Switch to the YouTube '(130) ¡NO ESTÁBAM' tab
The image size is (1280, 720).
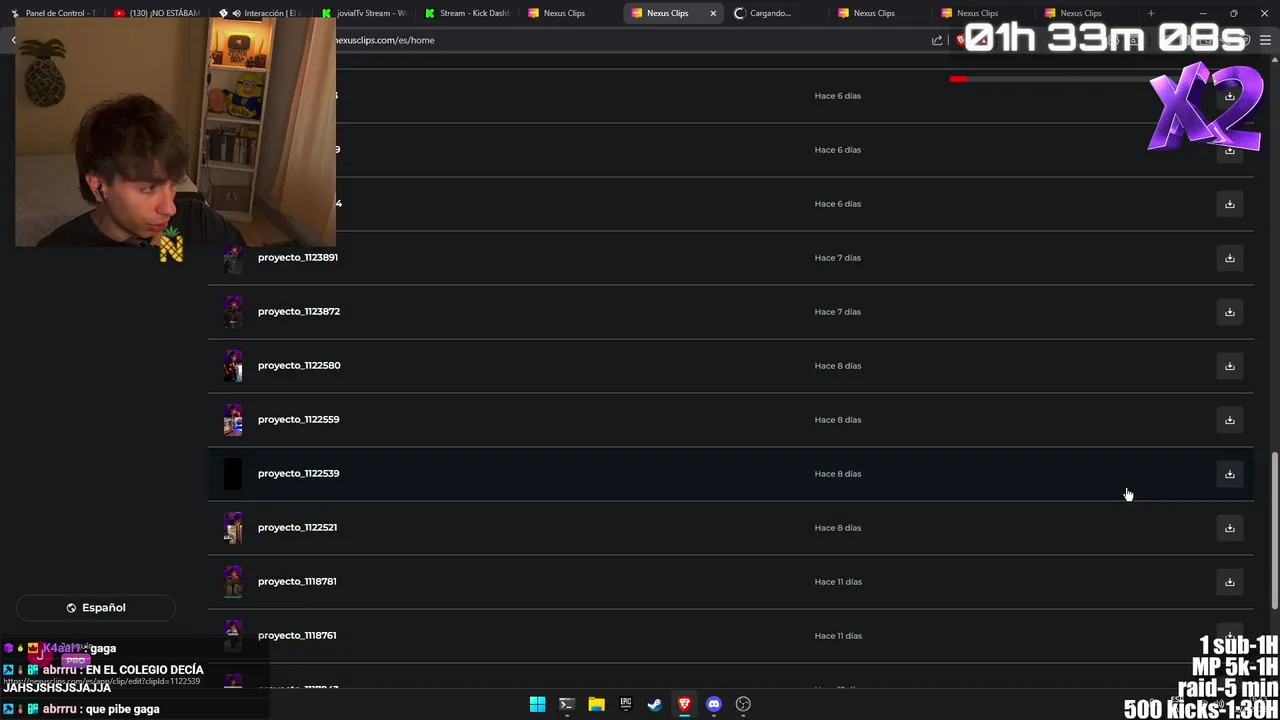[156, 13]
